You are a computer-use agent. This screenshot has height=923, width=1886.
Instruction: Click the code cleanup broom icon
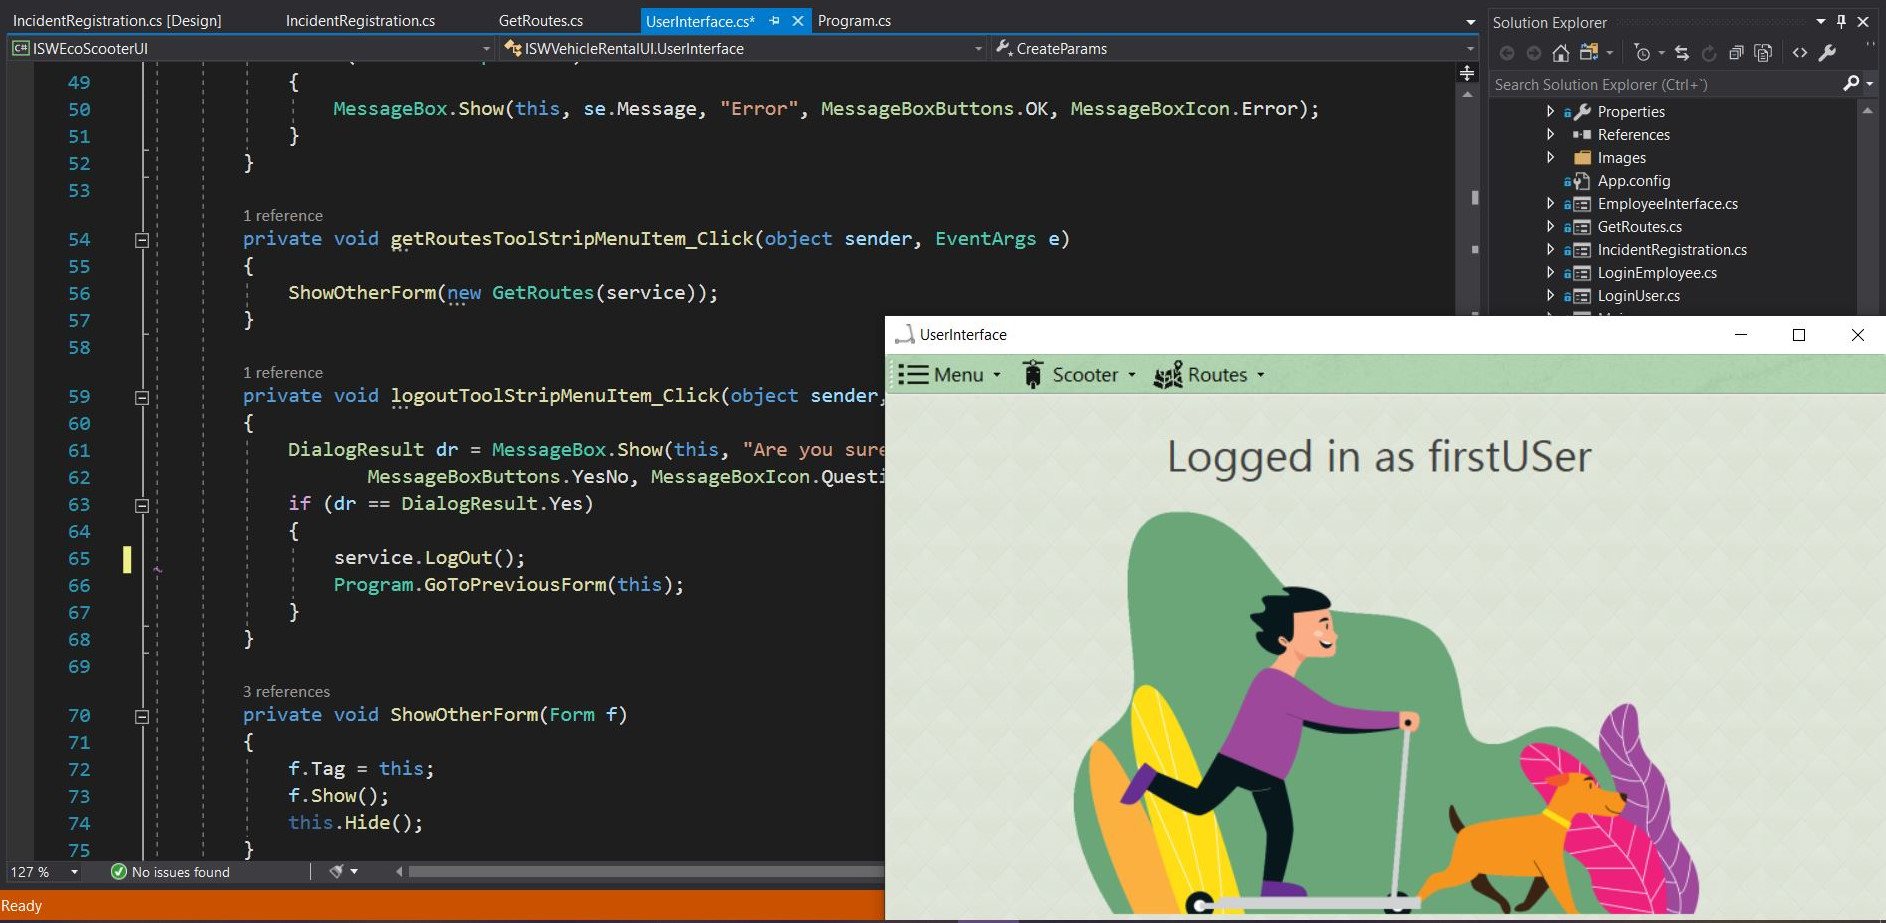pyautogui.click(x=337, y=872)
